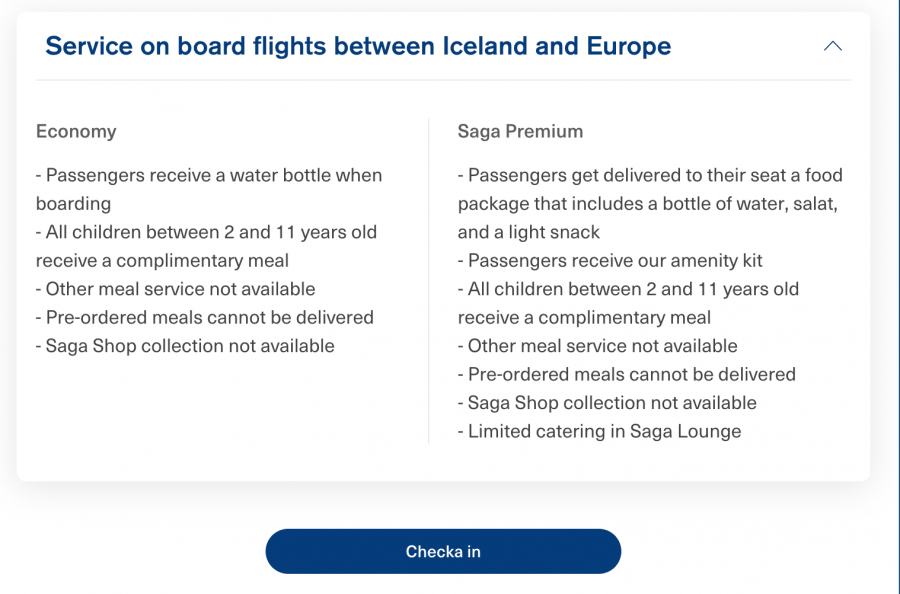The height and width of the screenshot is (594, 900).
Task: Click the vertical divider between the two columns
Action: pos(429,280)
